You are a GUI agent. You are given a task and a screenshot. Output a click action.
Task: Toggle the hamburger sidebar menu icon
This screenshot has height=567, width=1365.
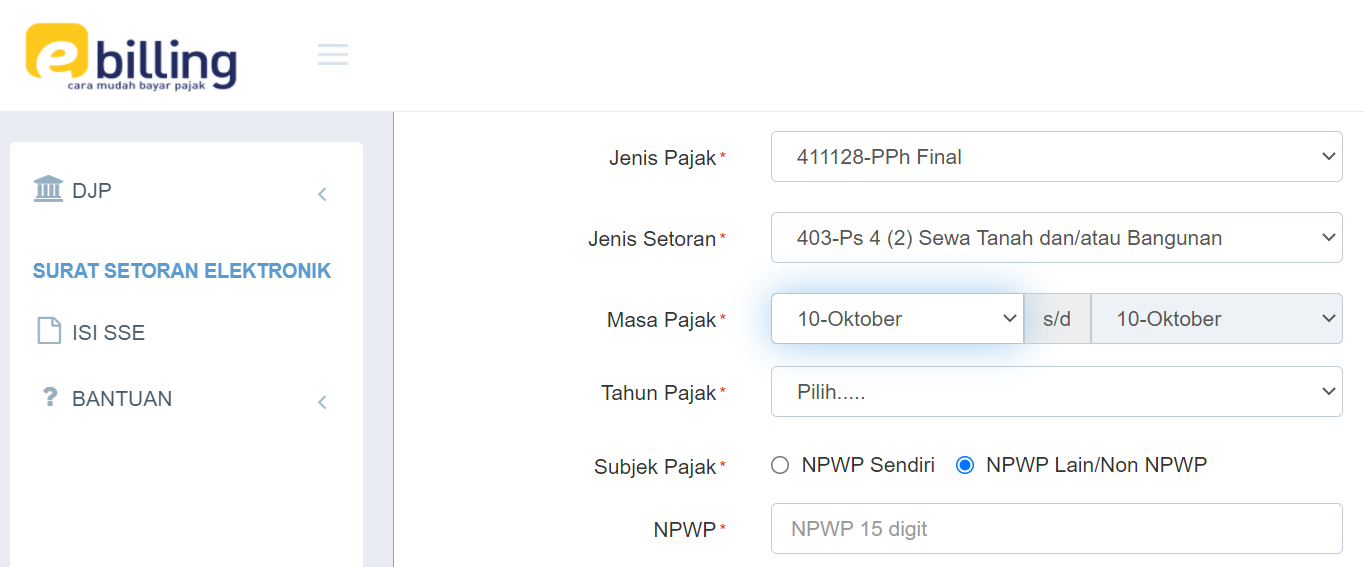pyautogui.click(x=333, y=55)
